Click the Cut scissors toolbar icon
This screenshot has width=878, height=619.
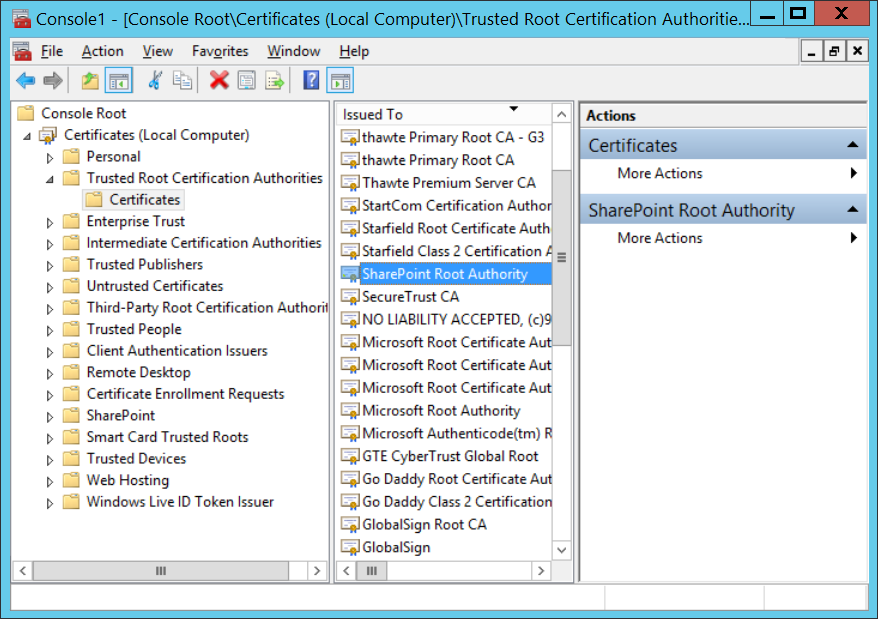click(155, 81)
